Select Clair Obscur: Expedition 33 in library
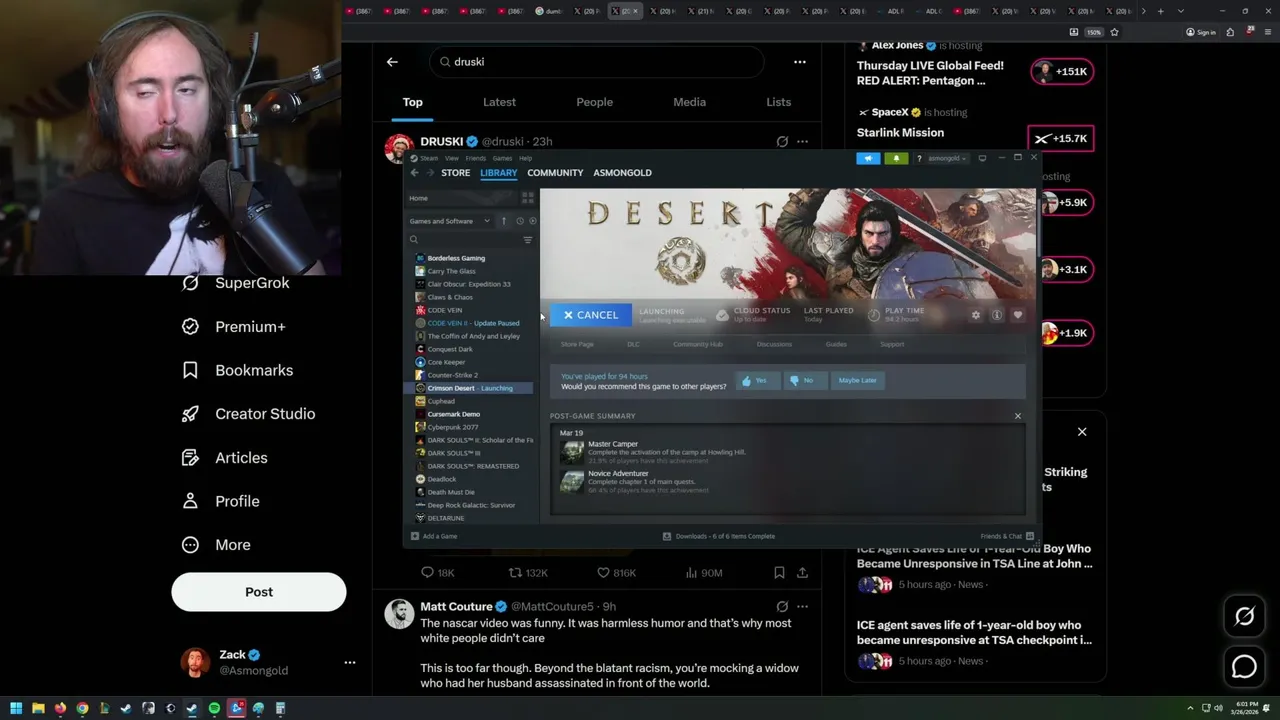1280x720 pixels. [x=468, y=284]
